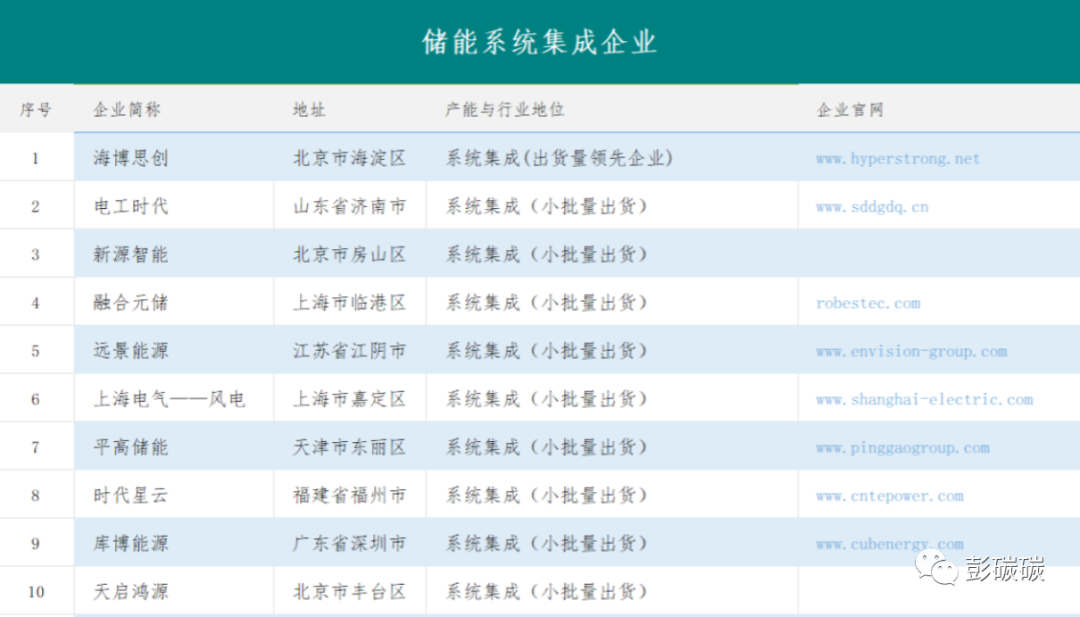Click address cell 山东省济南市

(x=350, y=207)
